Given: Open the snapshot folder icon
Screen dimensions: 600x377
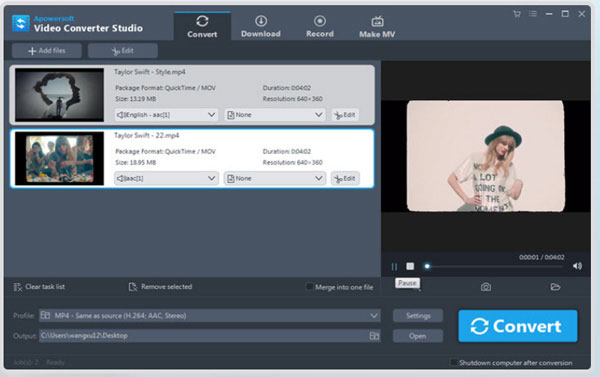Looking at the screenshot, I should [x=555, y=287].
